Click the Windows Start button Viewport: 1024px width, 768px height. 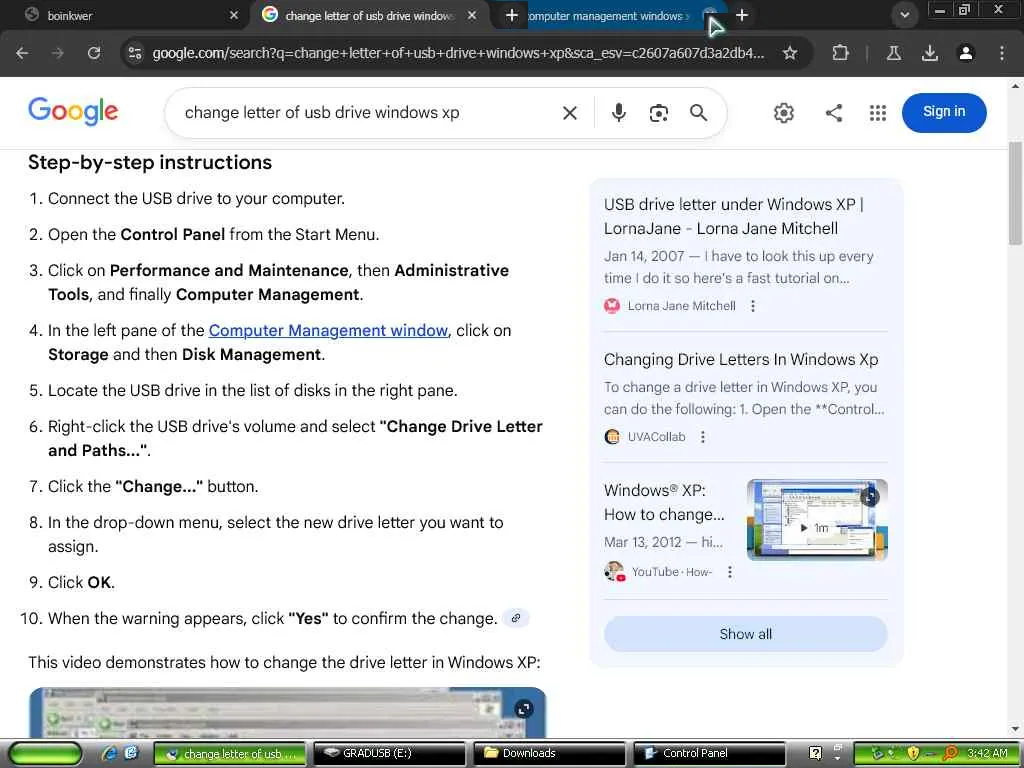[x=45, y=754]
